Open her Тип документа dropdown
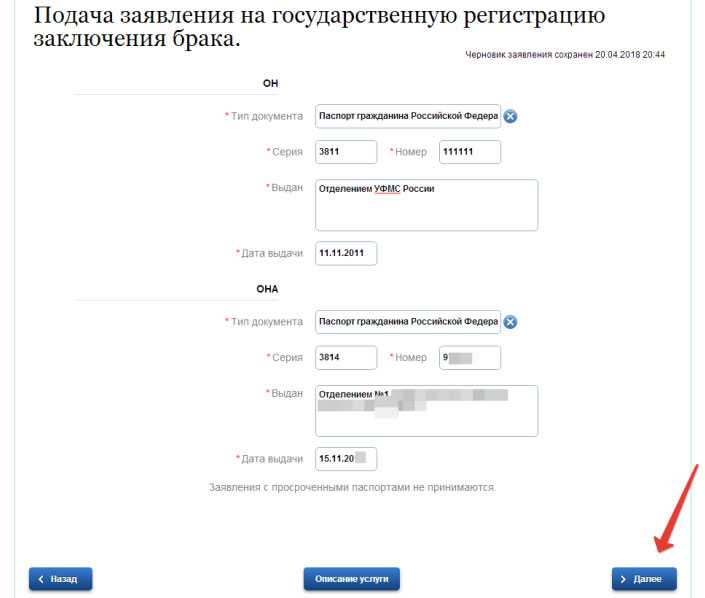This screenshot has width=705, height=598. tap(408, 322)
